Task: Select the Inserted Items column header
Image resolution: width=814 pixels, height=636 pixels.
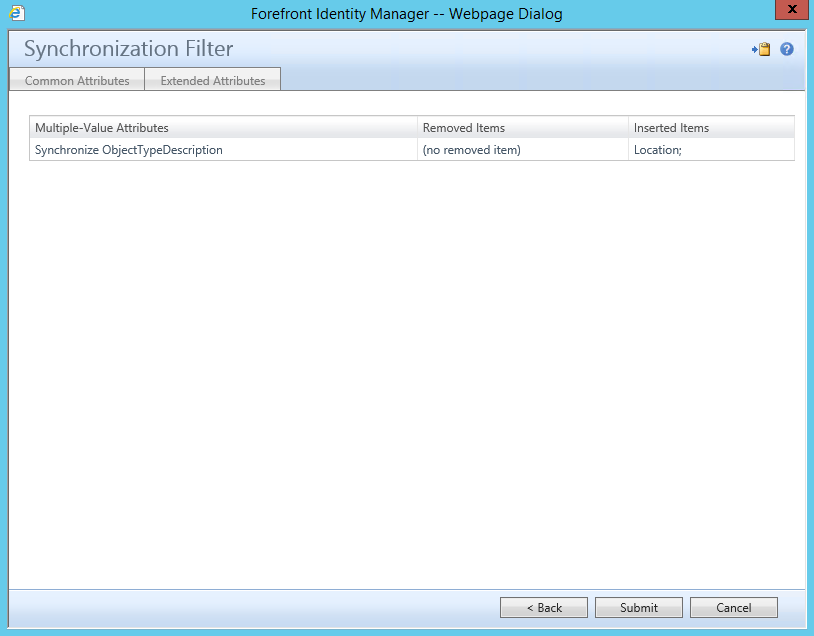Action: (711, 127)
